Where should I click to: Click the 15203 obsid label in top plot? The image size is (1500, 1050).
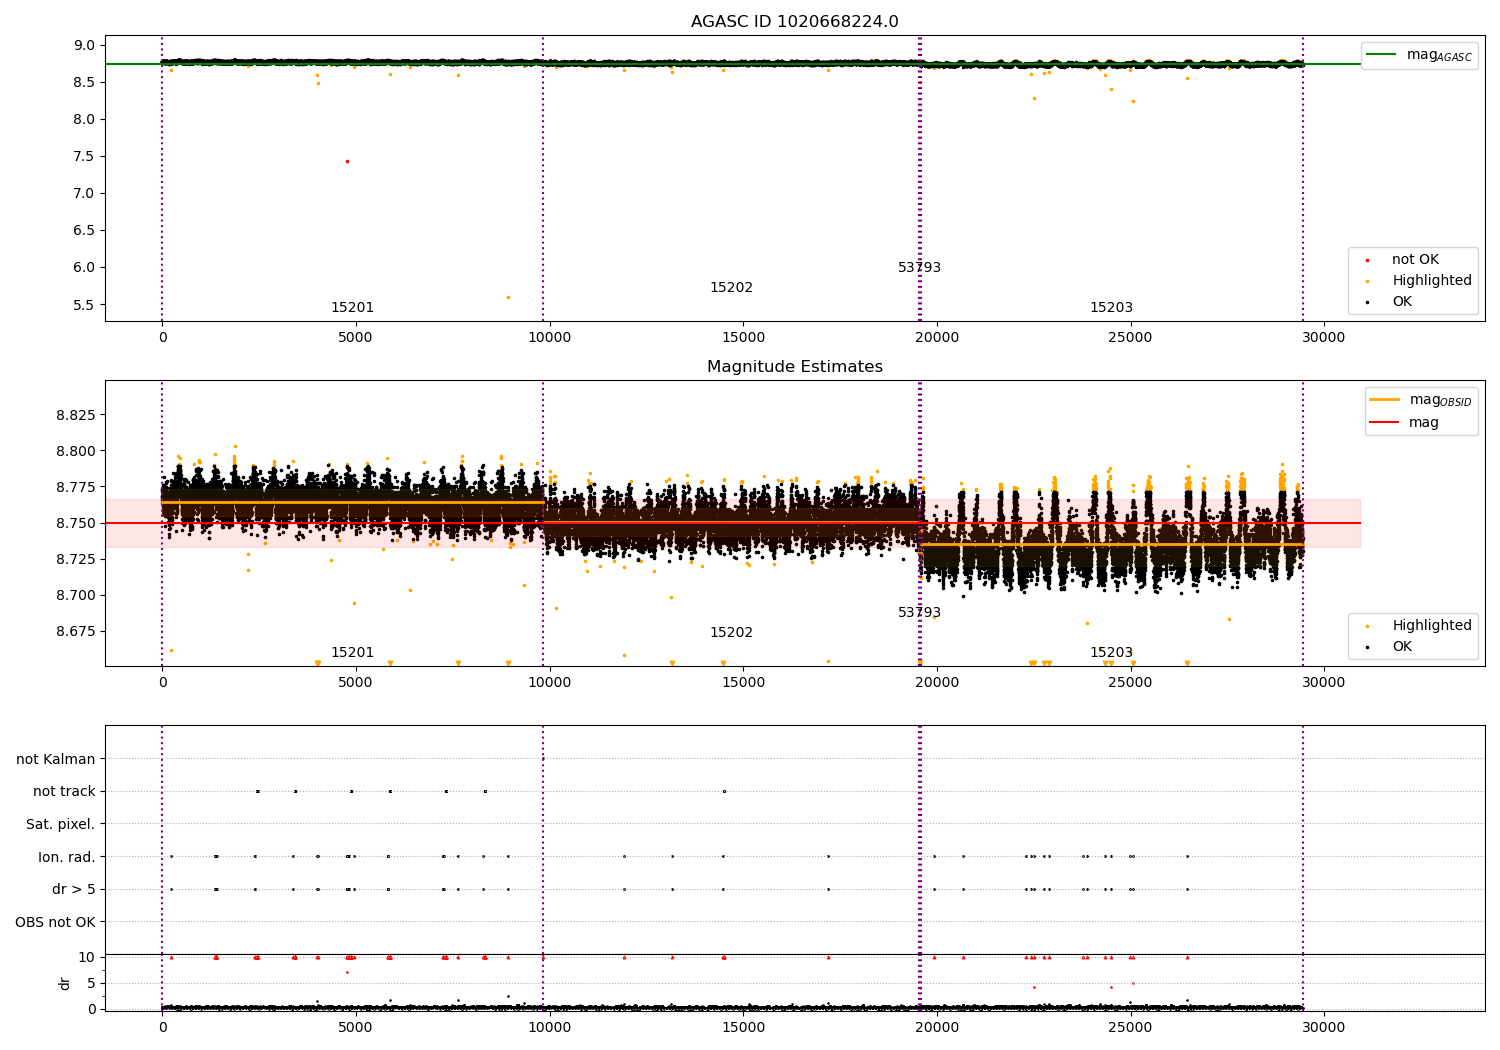coord(1111,308)
